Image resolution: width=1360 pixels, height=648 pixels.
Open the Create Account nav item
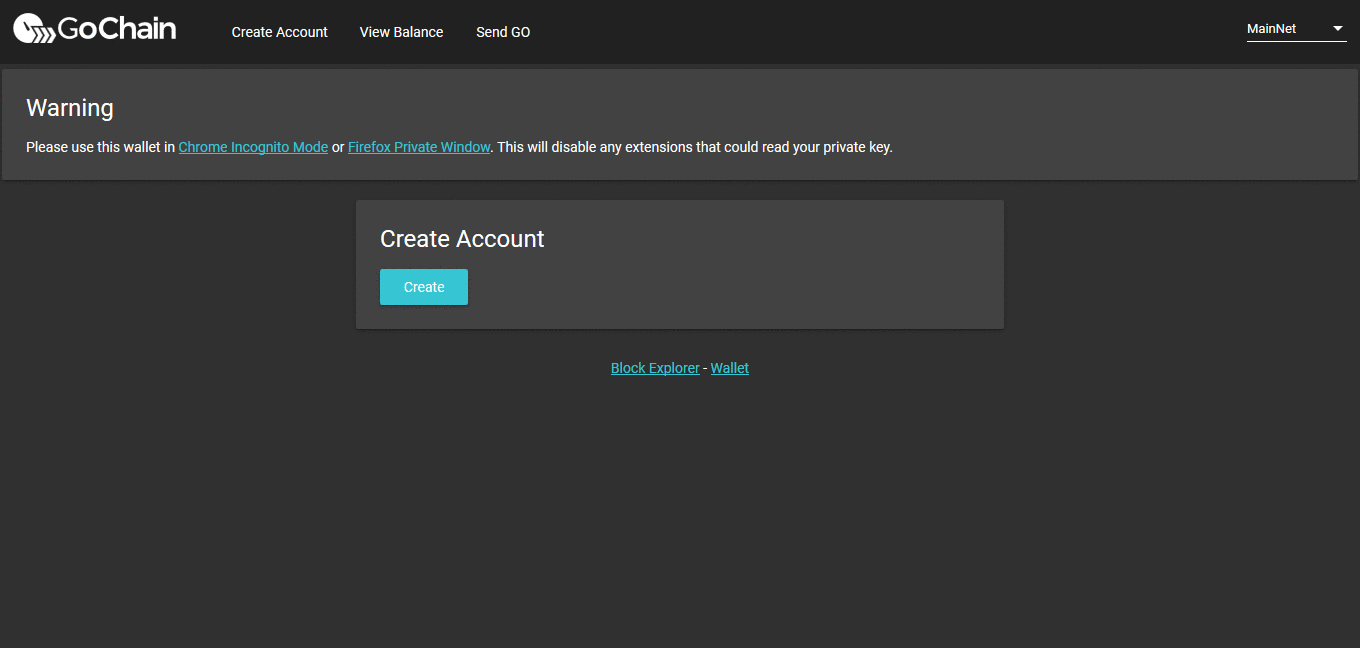pos(279,32)
